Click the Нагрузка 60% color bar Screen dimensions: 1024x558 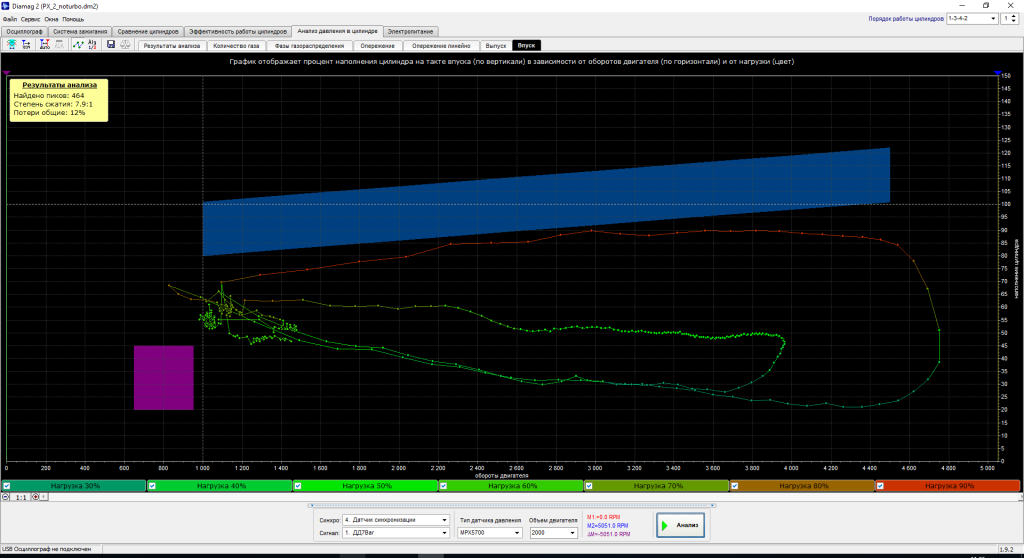[511, 486]
